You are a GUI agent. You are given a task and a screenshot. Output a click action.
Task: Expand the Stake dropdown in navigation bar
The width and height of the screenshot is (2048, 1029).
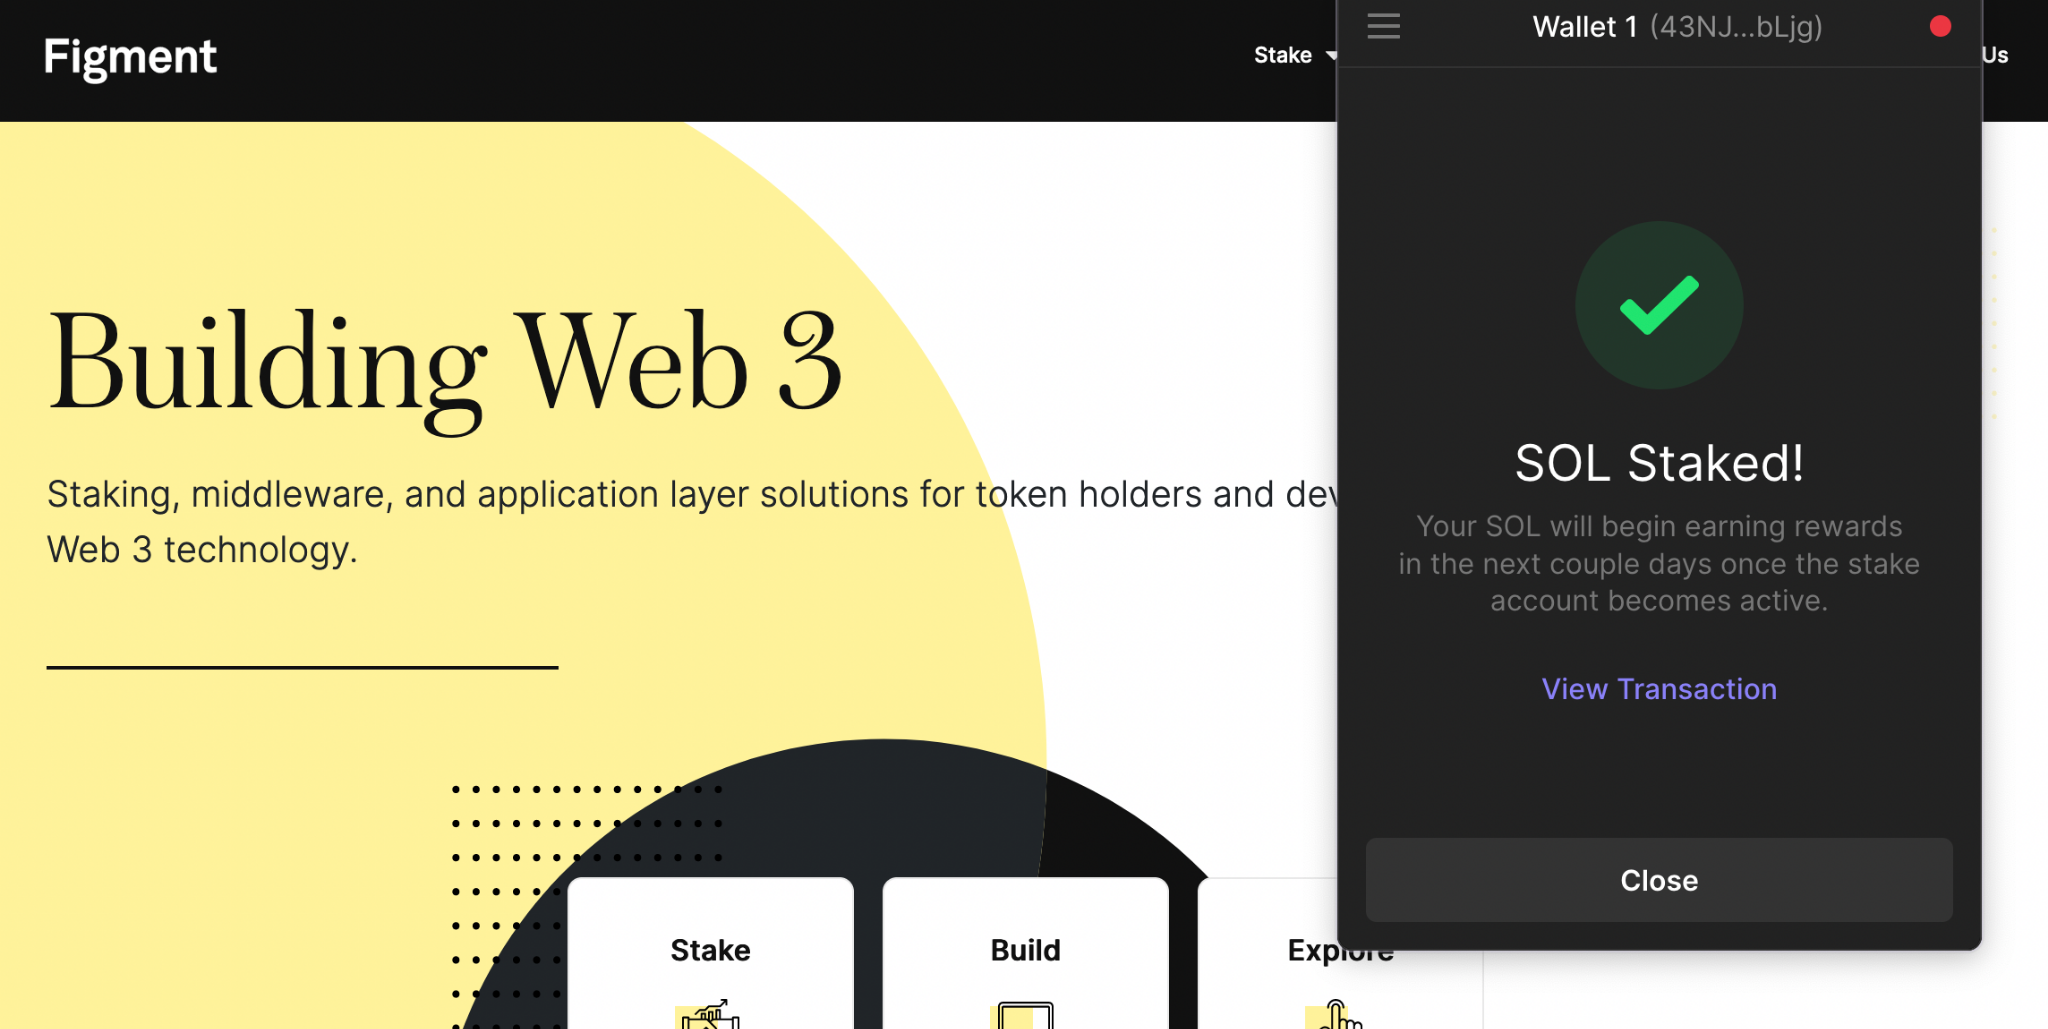[x=1295, y=55]
